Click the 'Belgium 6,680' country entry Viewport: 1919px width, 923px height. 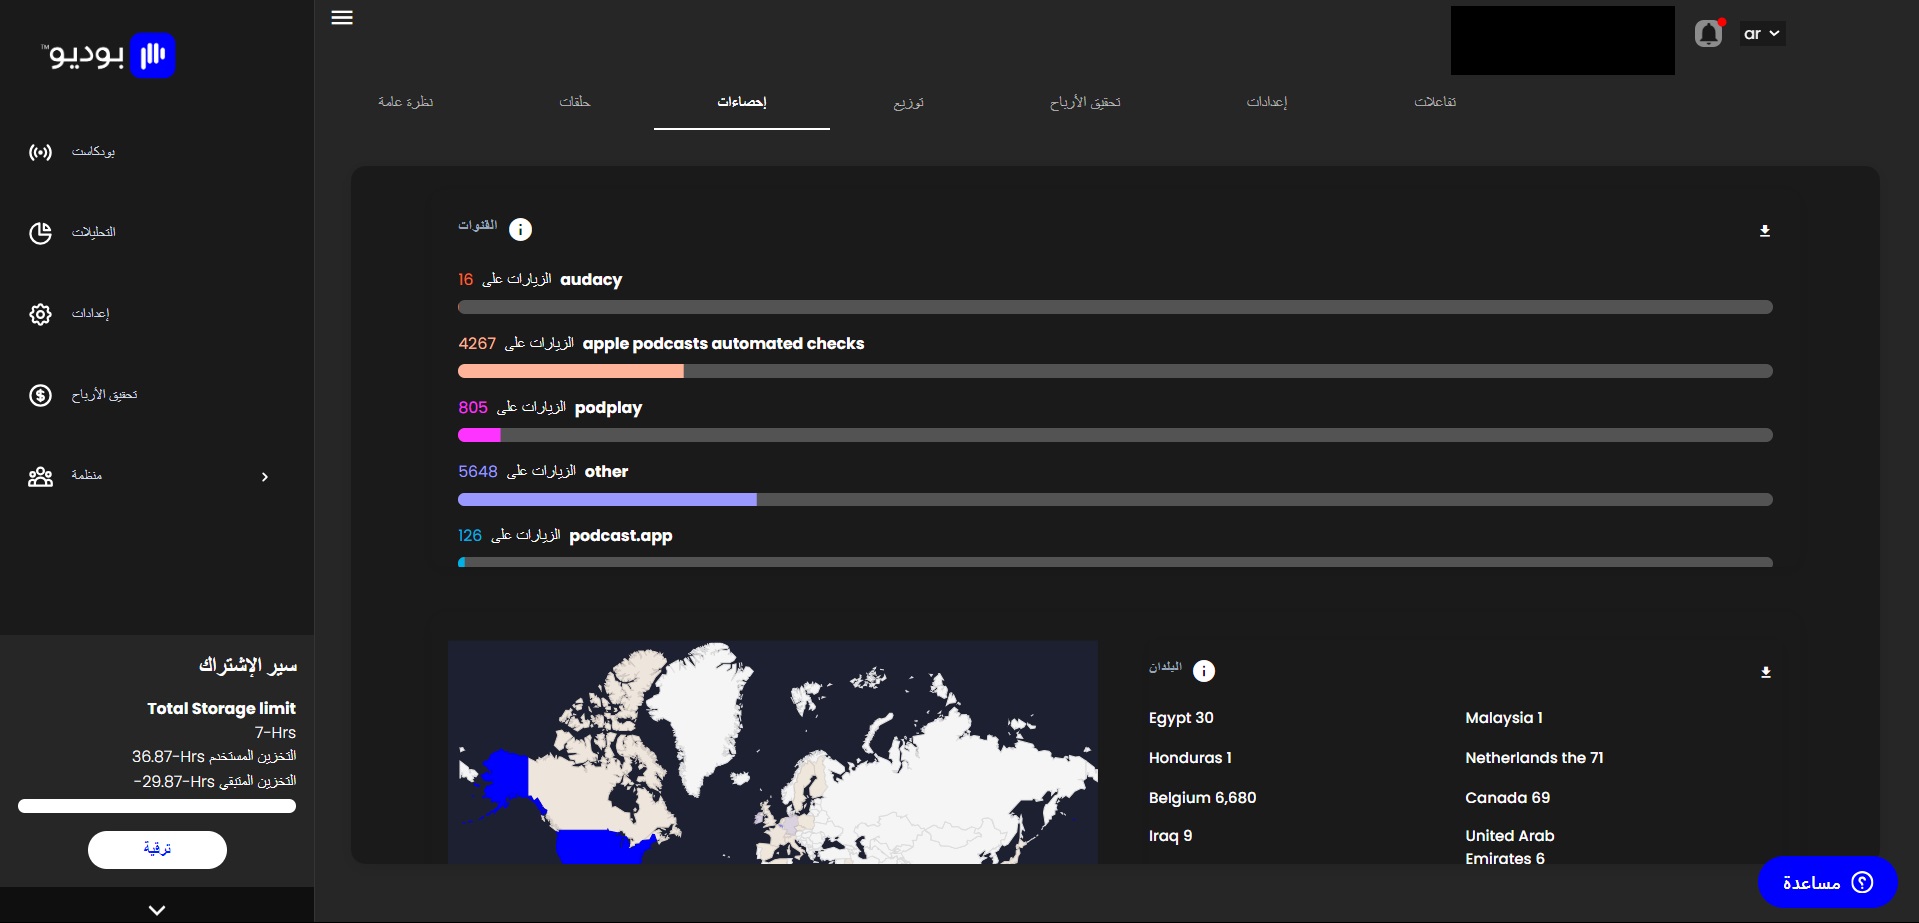point(1202,798)
